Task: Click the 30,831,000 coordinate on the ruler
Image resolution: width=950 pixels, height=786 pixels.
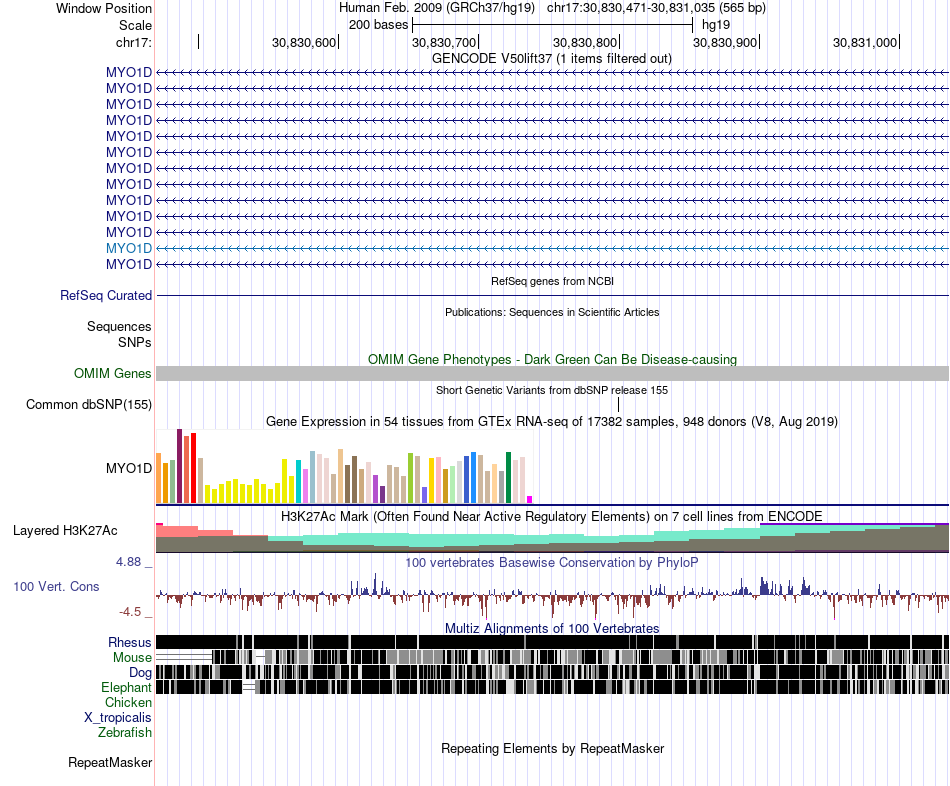Action: click(x=865, y=42)
